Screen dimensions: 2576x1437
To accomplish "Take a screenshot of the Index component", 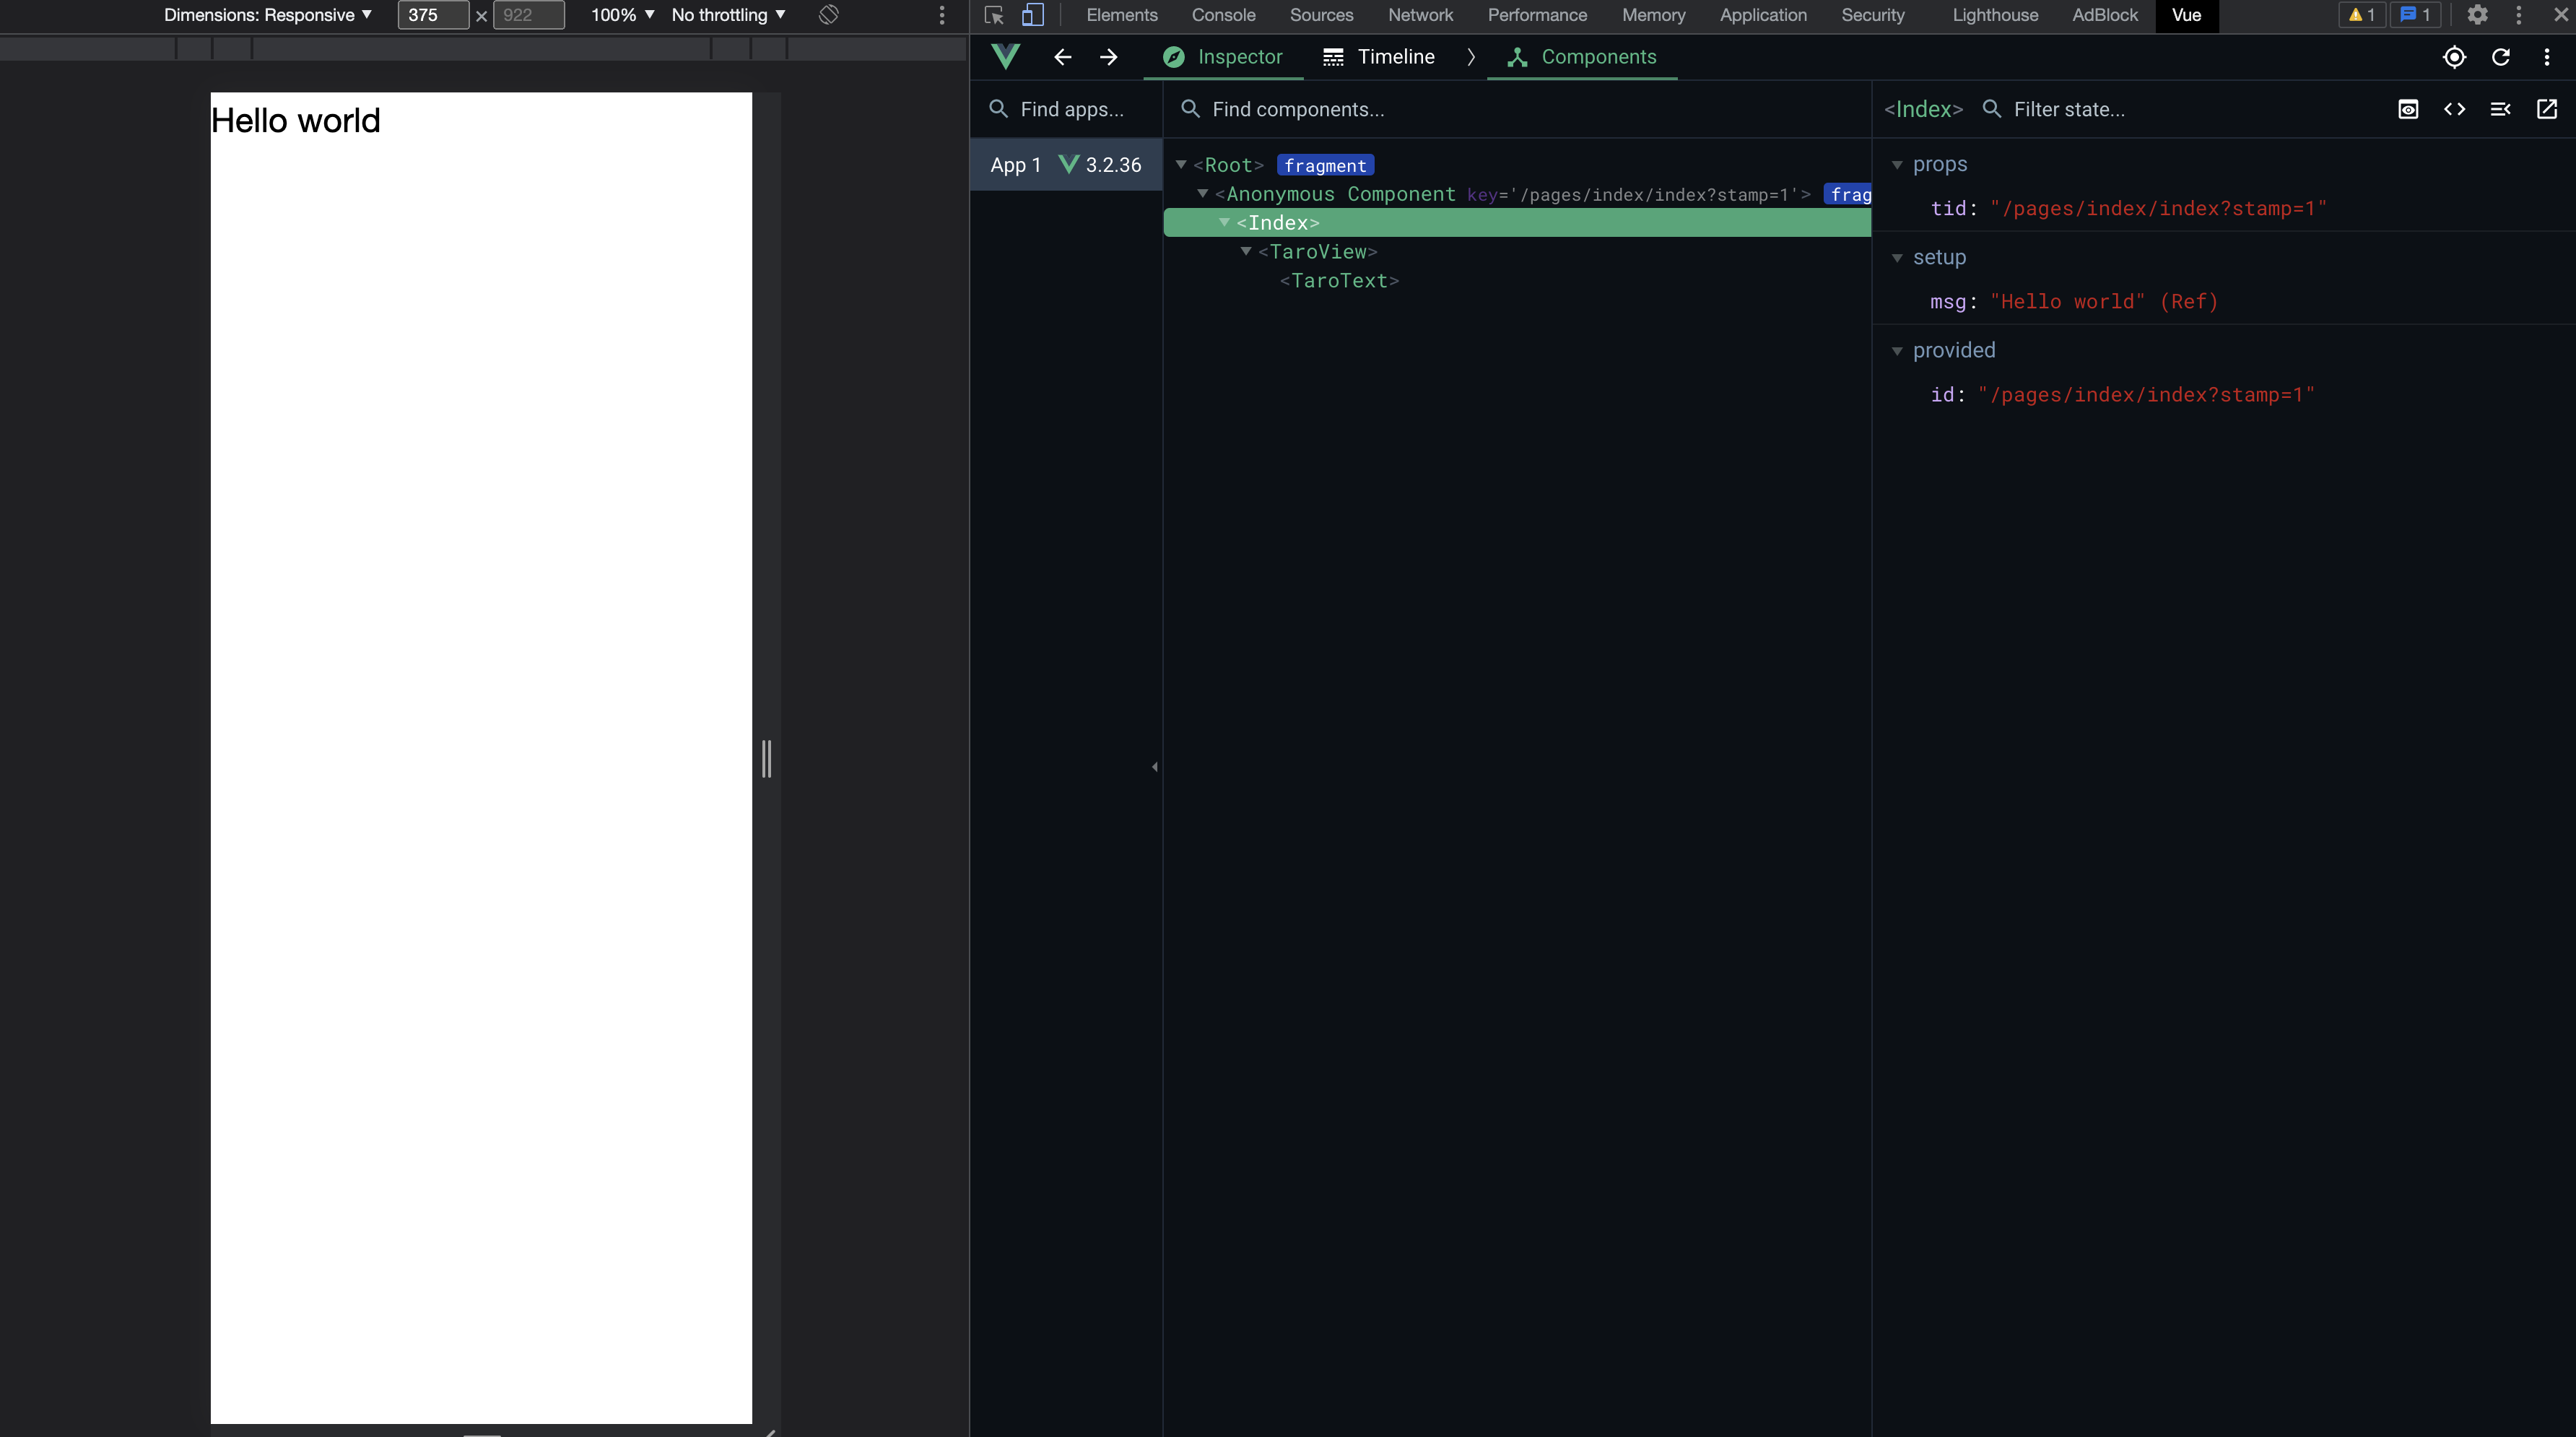I will (x=2408, y=109).
